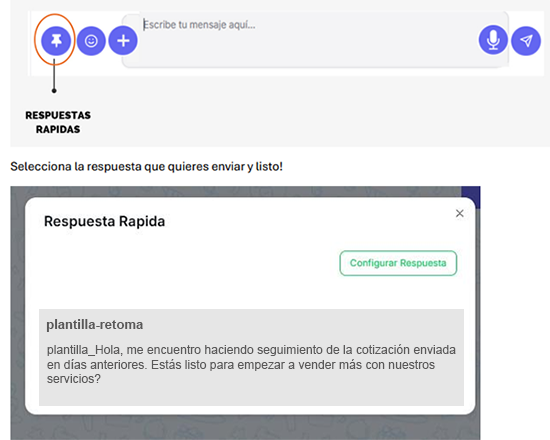Open quick replies with the pin icon
This screenshot has width=550, height=440.
56,41
